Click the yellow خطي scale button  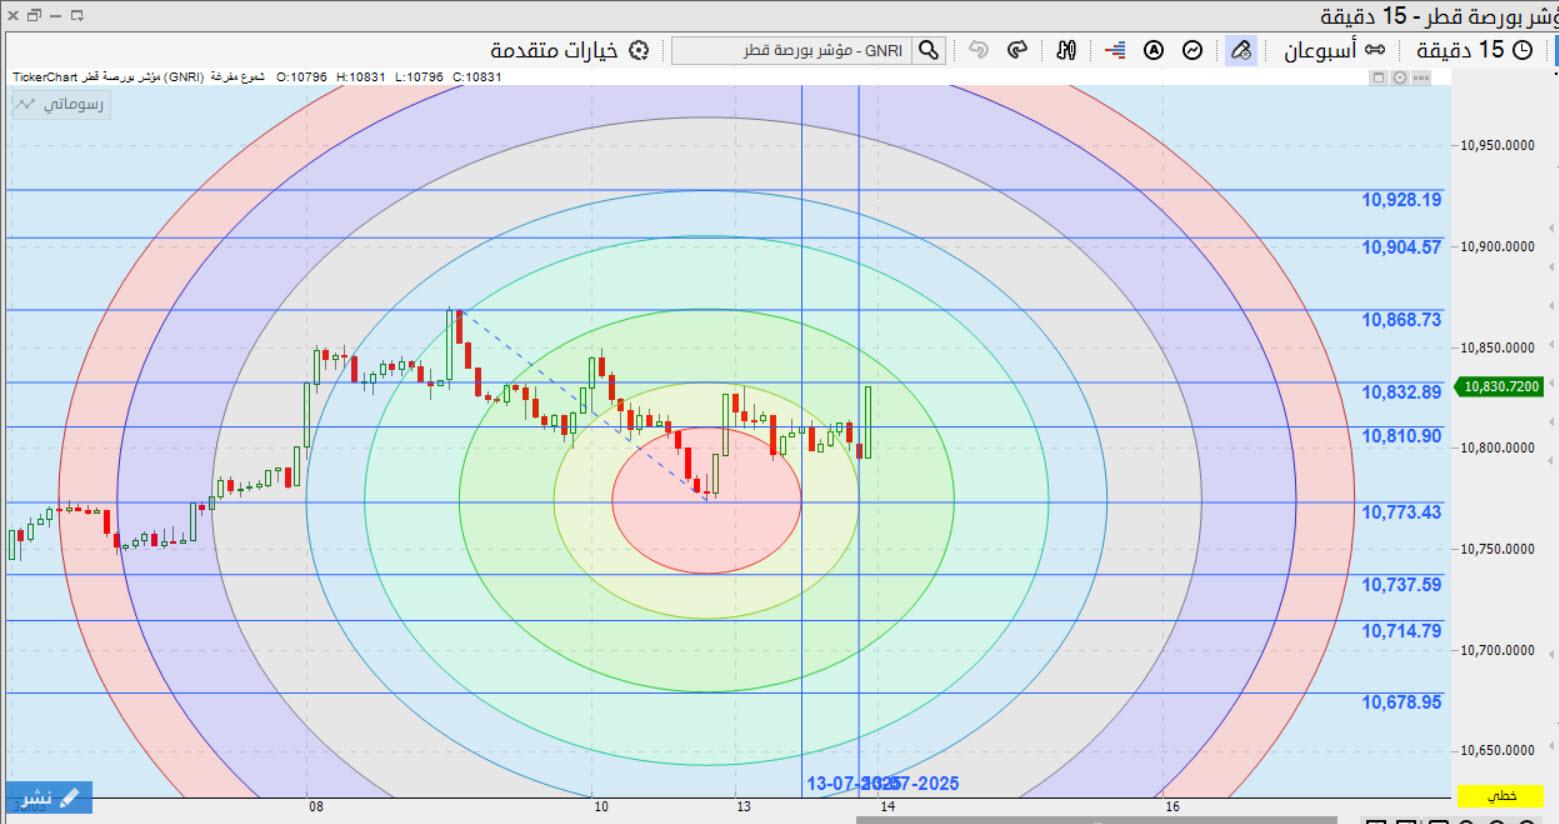[1500, 796]
